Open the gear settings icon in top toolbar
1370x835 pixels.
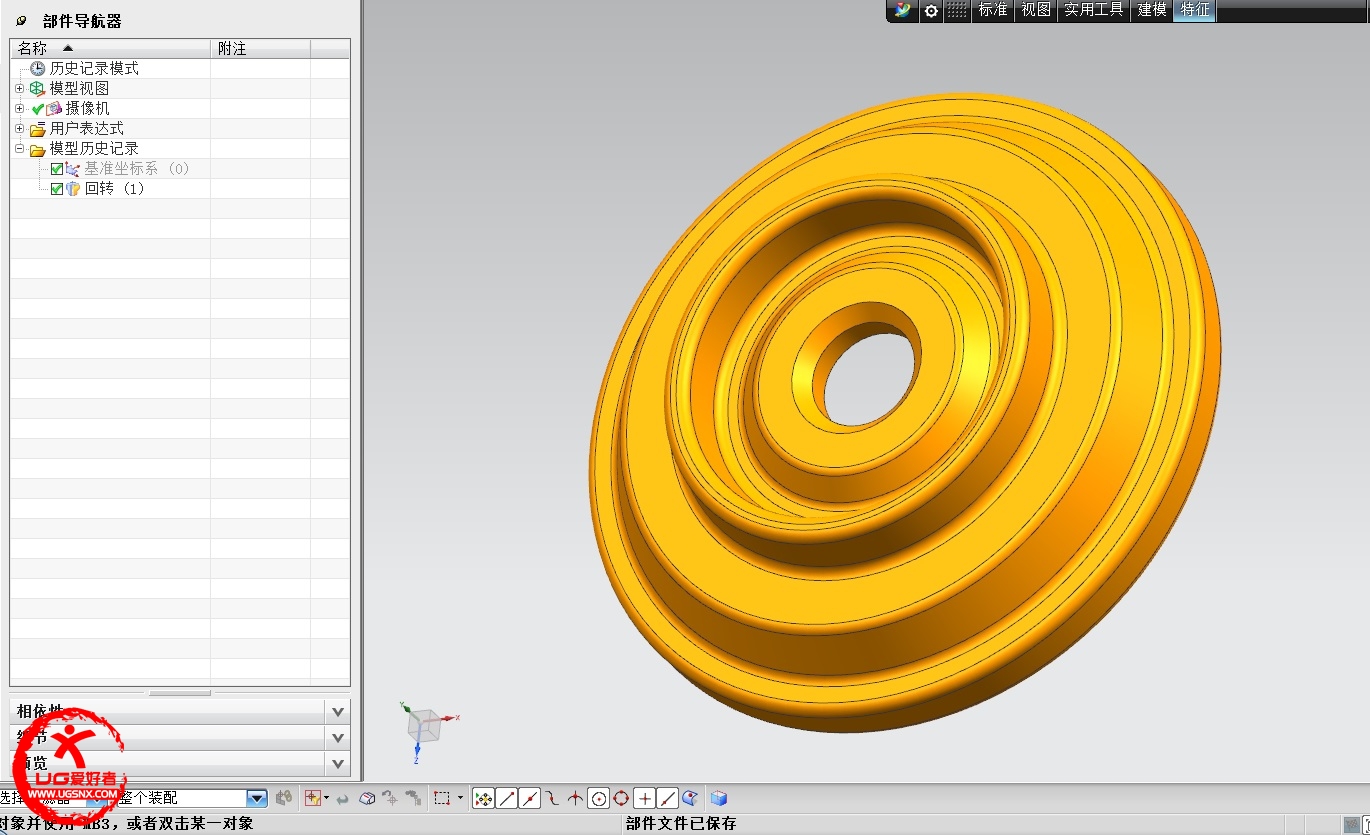pos(931,10)
